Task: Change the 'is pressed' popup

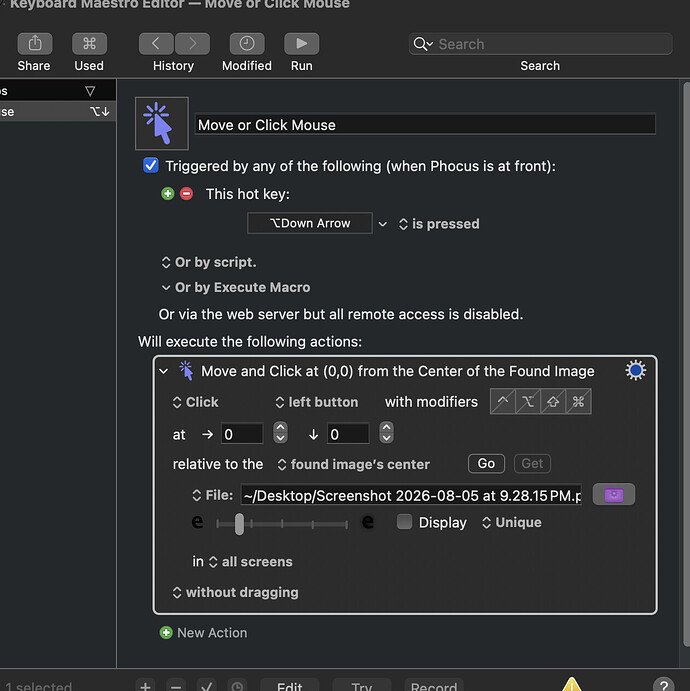Action: click(x=439, y=224)
